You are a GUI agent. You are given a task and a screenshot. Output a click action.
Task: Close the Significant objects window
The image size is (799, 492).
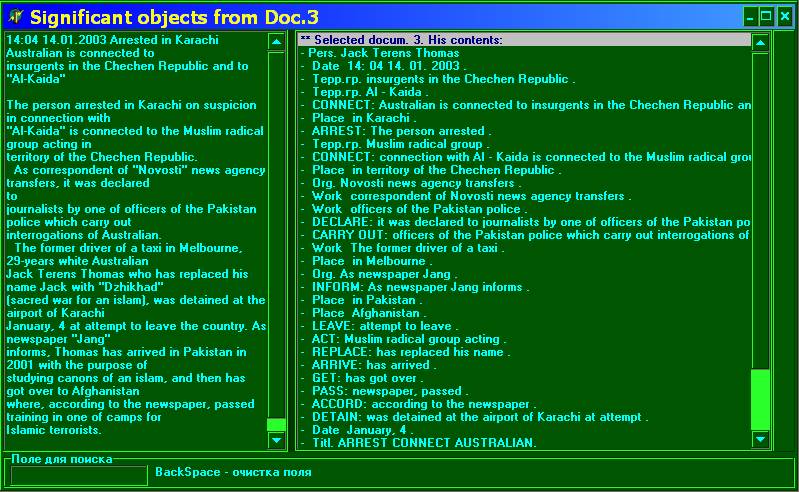[x=784, y=17]
